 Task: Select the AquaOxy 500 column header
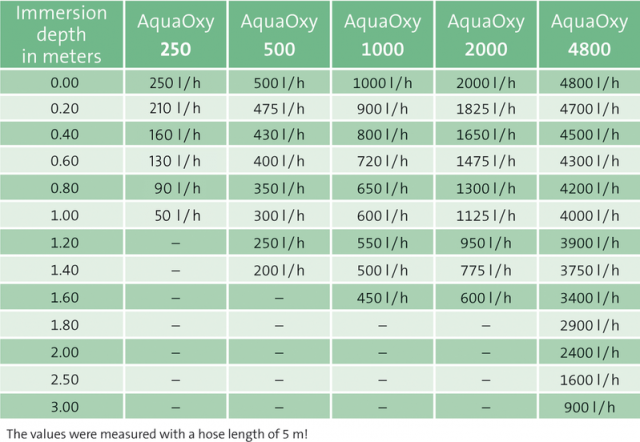pos(279,35)
